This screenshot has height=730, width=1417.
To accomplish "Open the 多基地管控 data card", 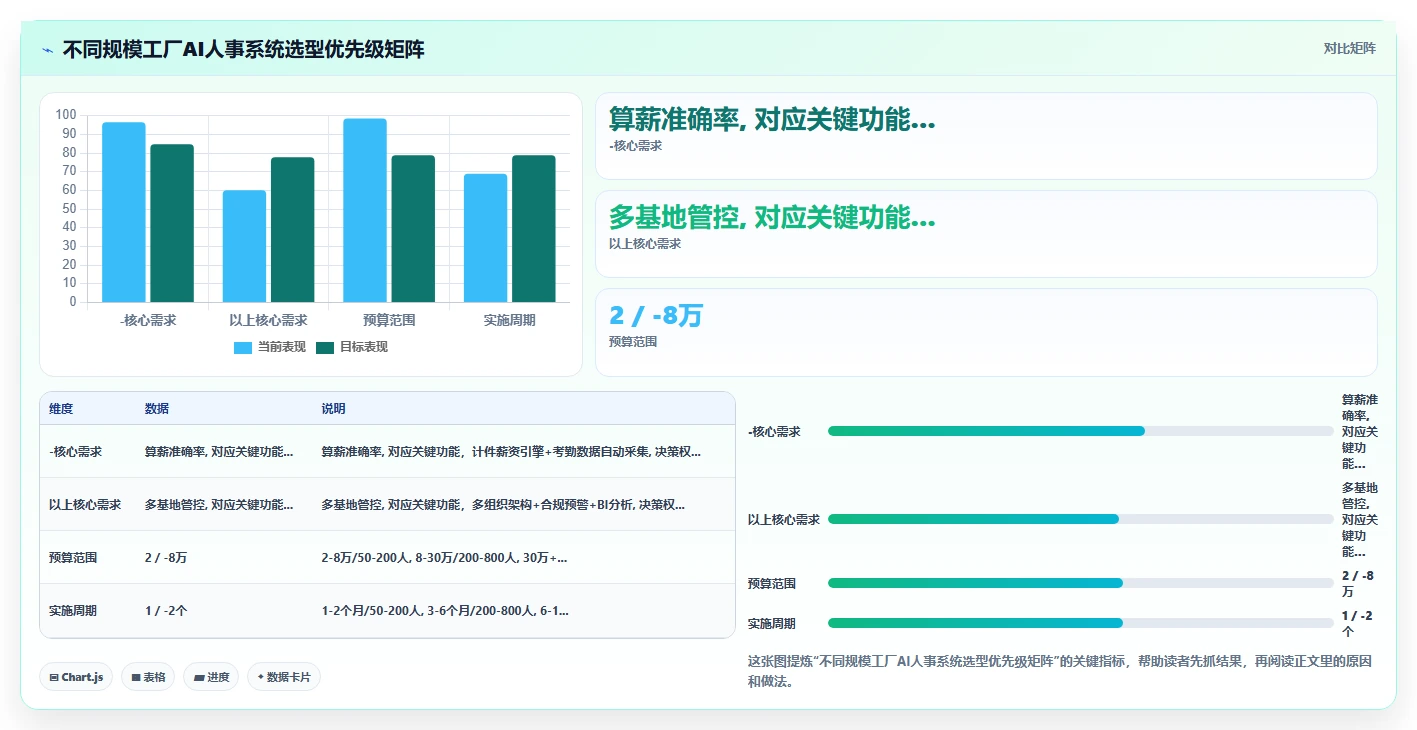I will 986,234.
